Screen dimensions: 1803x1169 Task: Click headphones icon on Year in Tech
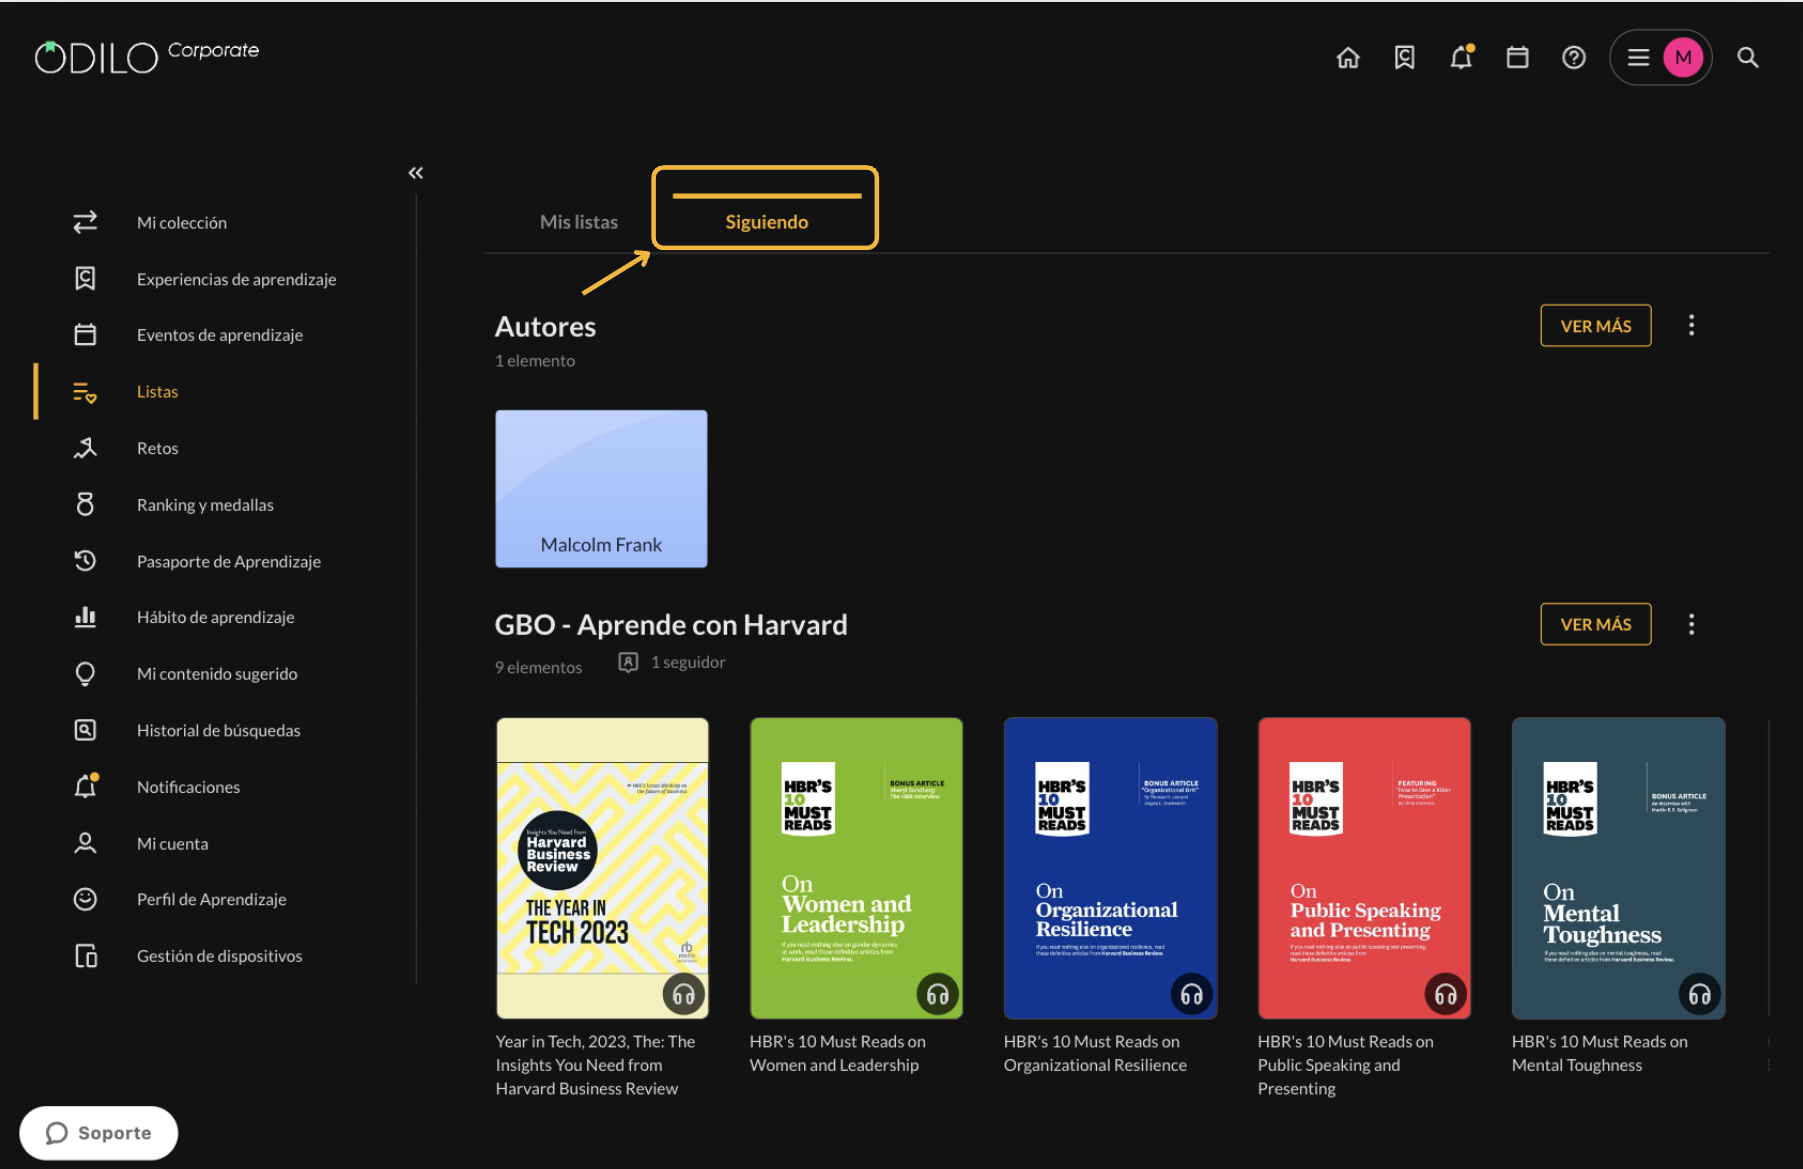click(684, 995)
